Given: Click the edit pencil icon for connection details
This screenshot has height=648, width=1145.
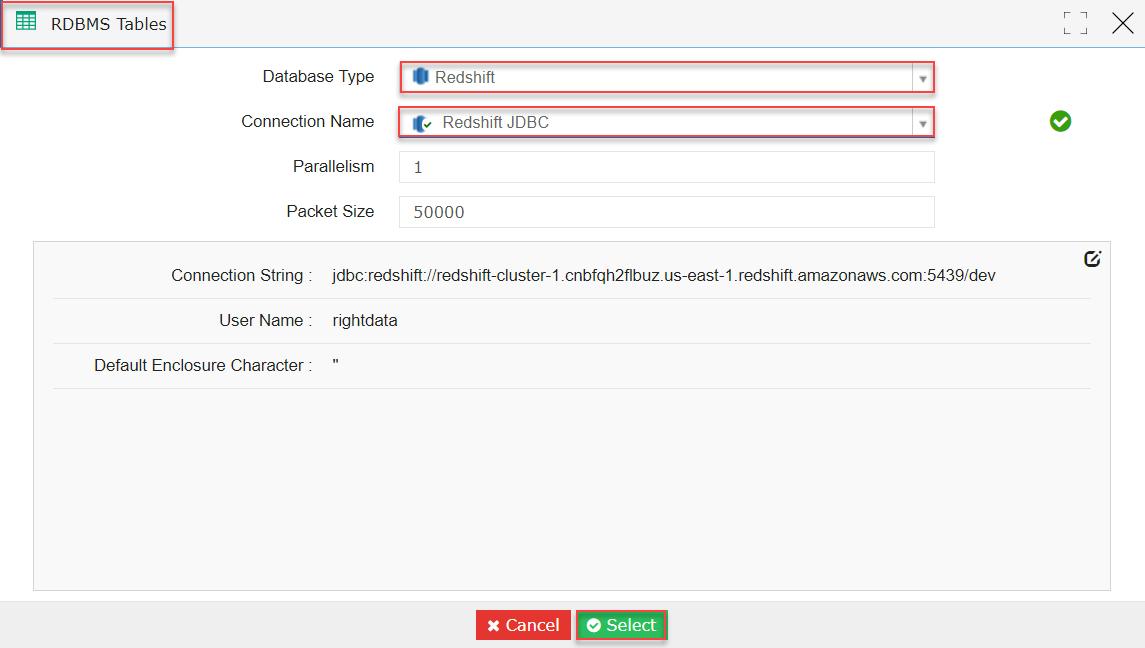Looking at the screenshot, I should 1092,257.
